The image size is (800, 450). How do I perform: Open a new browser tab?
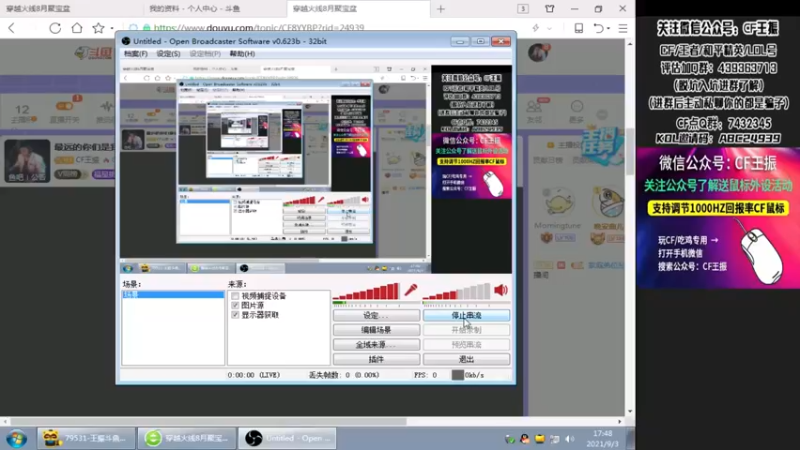pos(441,9)
